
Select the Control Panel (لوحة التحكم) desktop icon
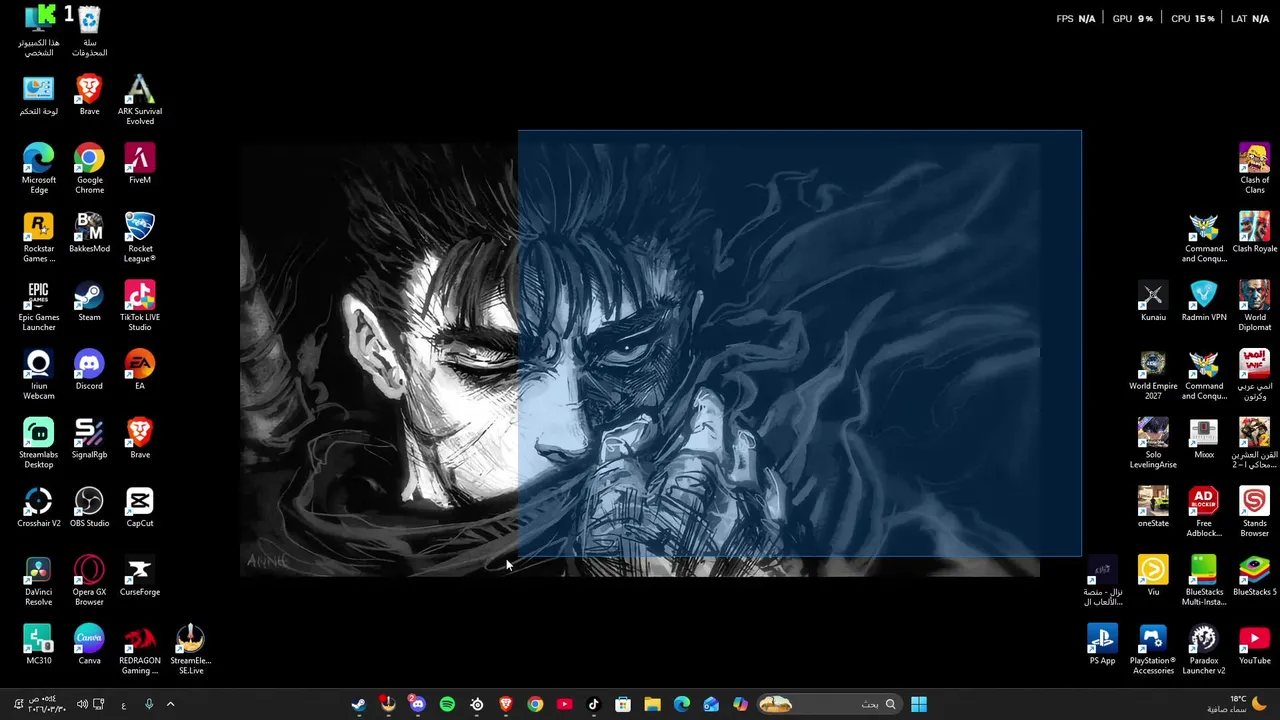39,95
